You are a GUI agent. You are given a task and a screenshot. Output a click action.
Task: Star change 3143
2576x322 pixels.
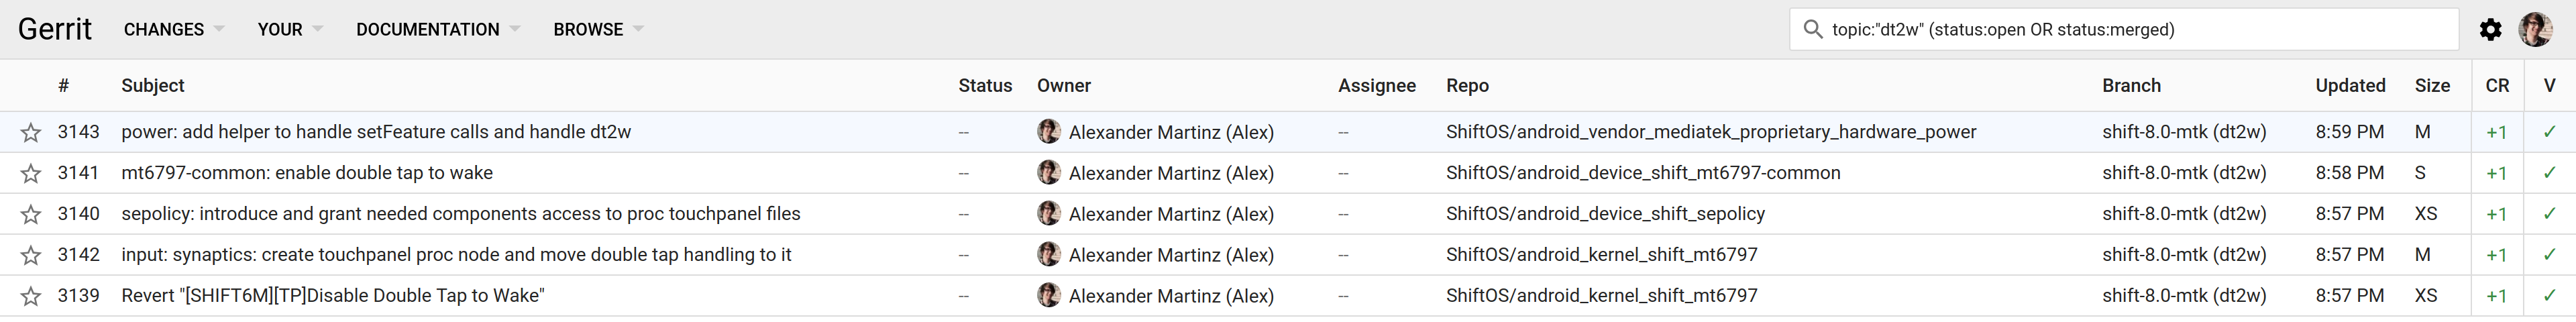pos(31,133)
